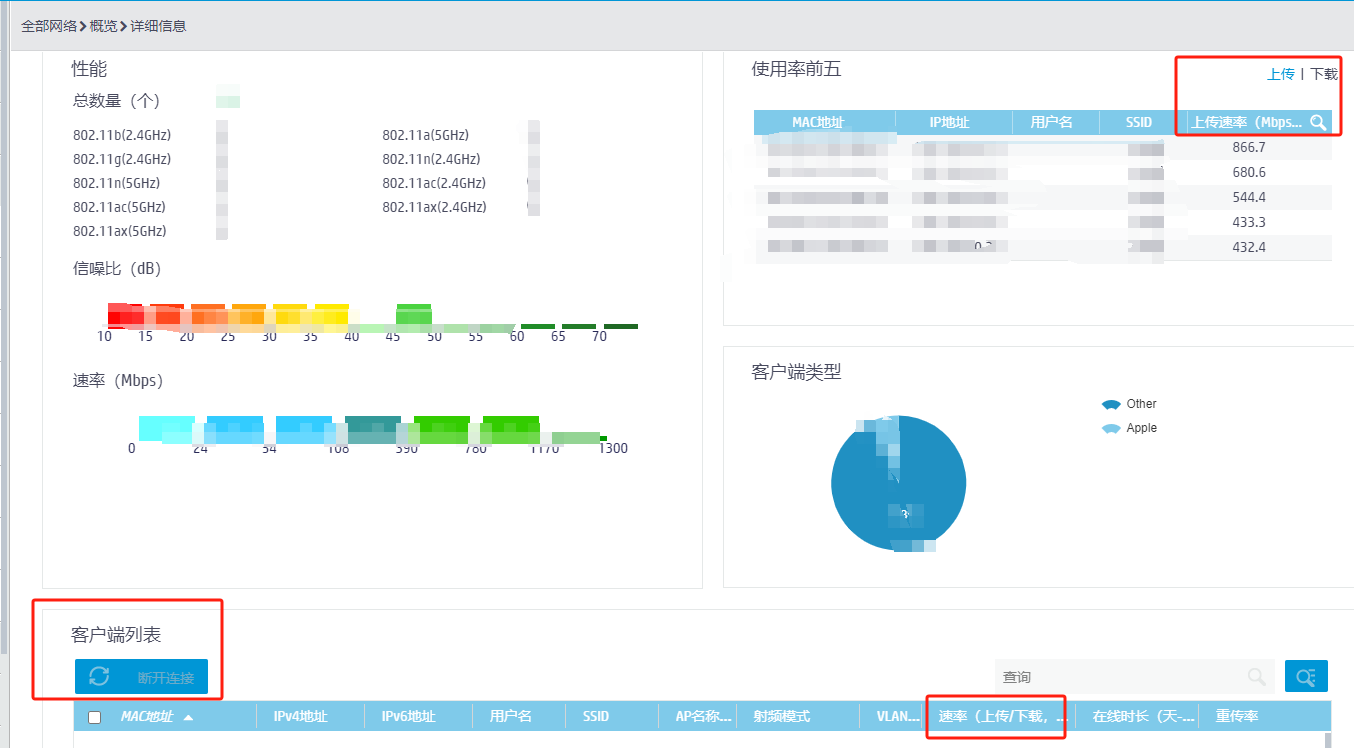Open advanced search filter button
This screenshot has width=1354, height=748.
(x=1306, y=677)
